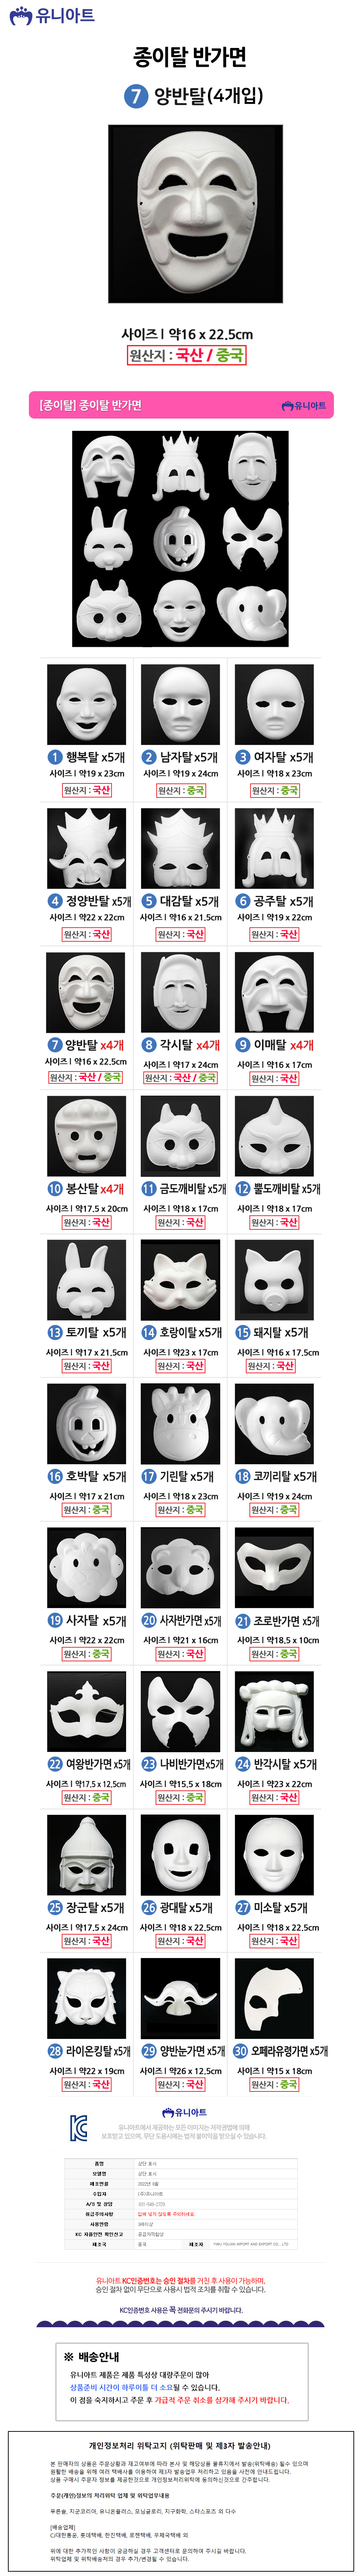
Task: Click the 호박탈 x5개 mask thumbnail
Action: click(87, 1423)
